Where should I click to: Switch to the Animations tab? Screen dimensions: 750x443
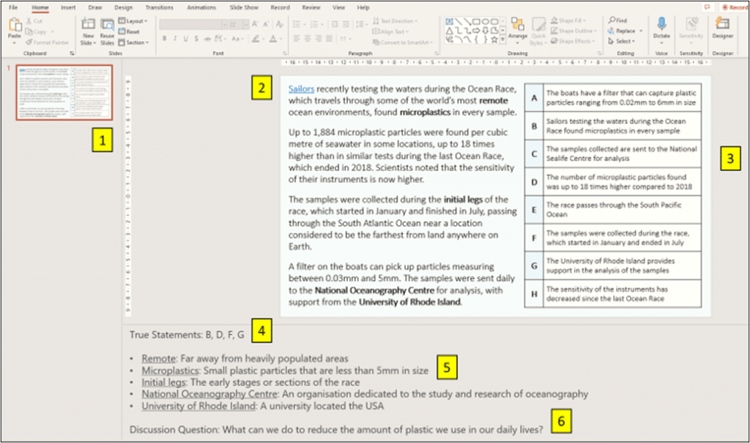pyautogui.click(x=201, y=7)
